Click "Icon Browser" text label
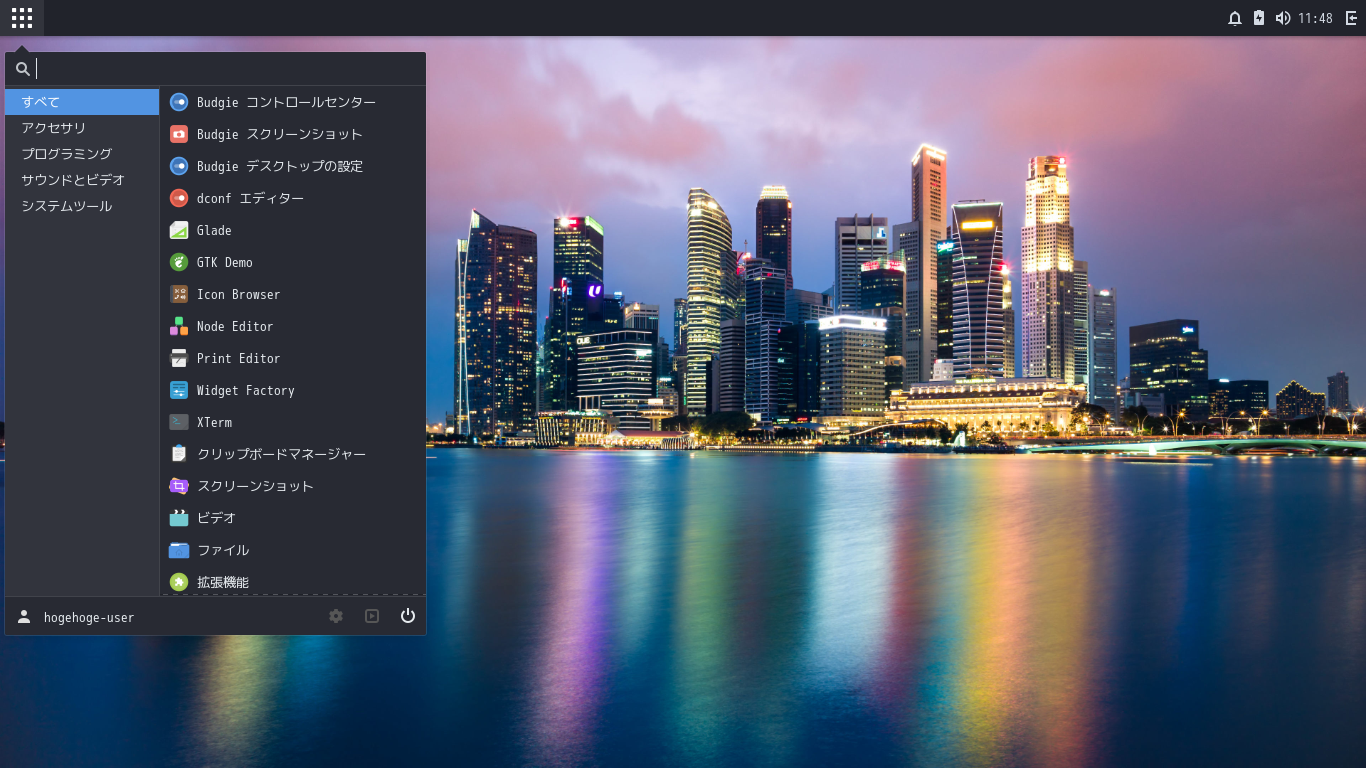Screen dimensions: 1366x768 coord(238,294)
